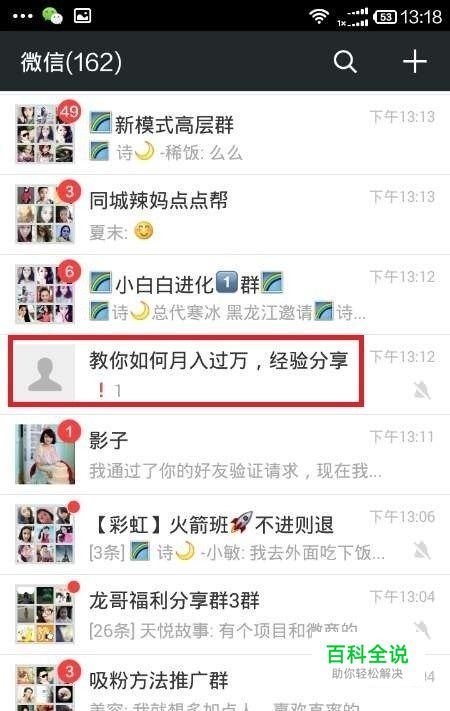The width and height of the screenshot is (450, 711).
Task: Tap the plus add icon
Action: click(x=415, y=61)
